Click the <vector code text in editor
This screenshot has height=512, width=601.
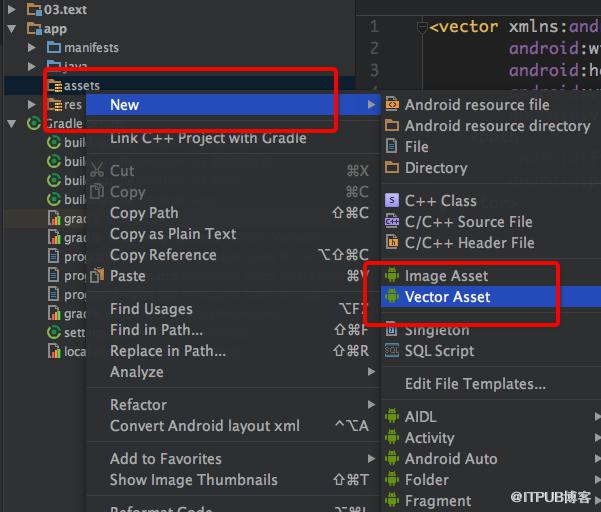463,26
